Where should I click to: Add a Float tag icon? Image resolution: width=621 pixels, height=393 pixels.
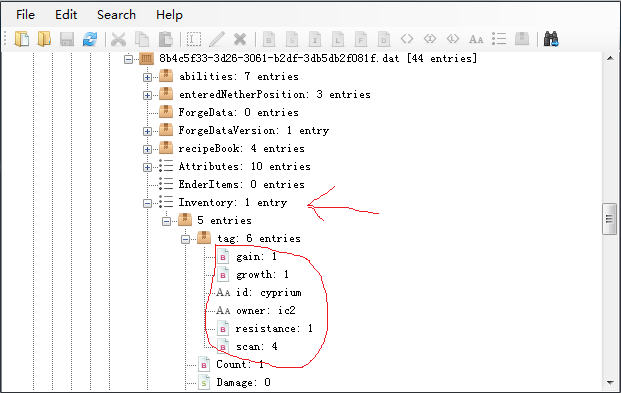361,39
